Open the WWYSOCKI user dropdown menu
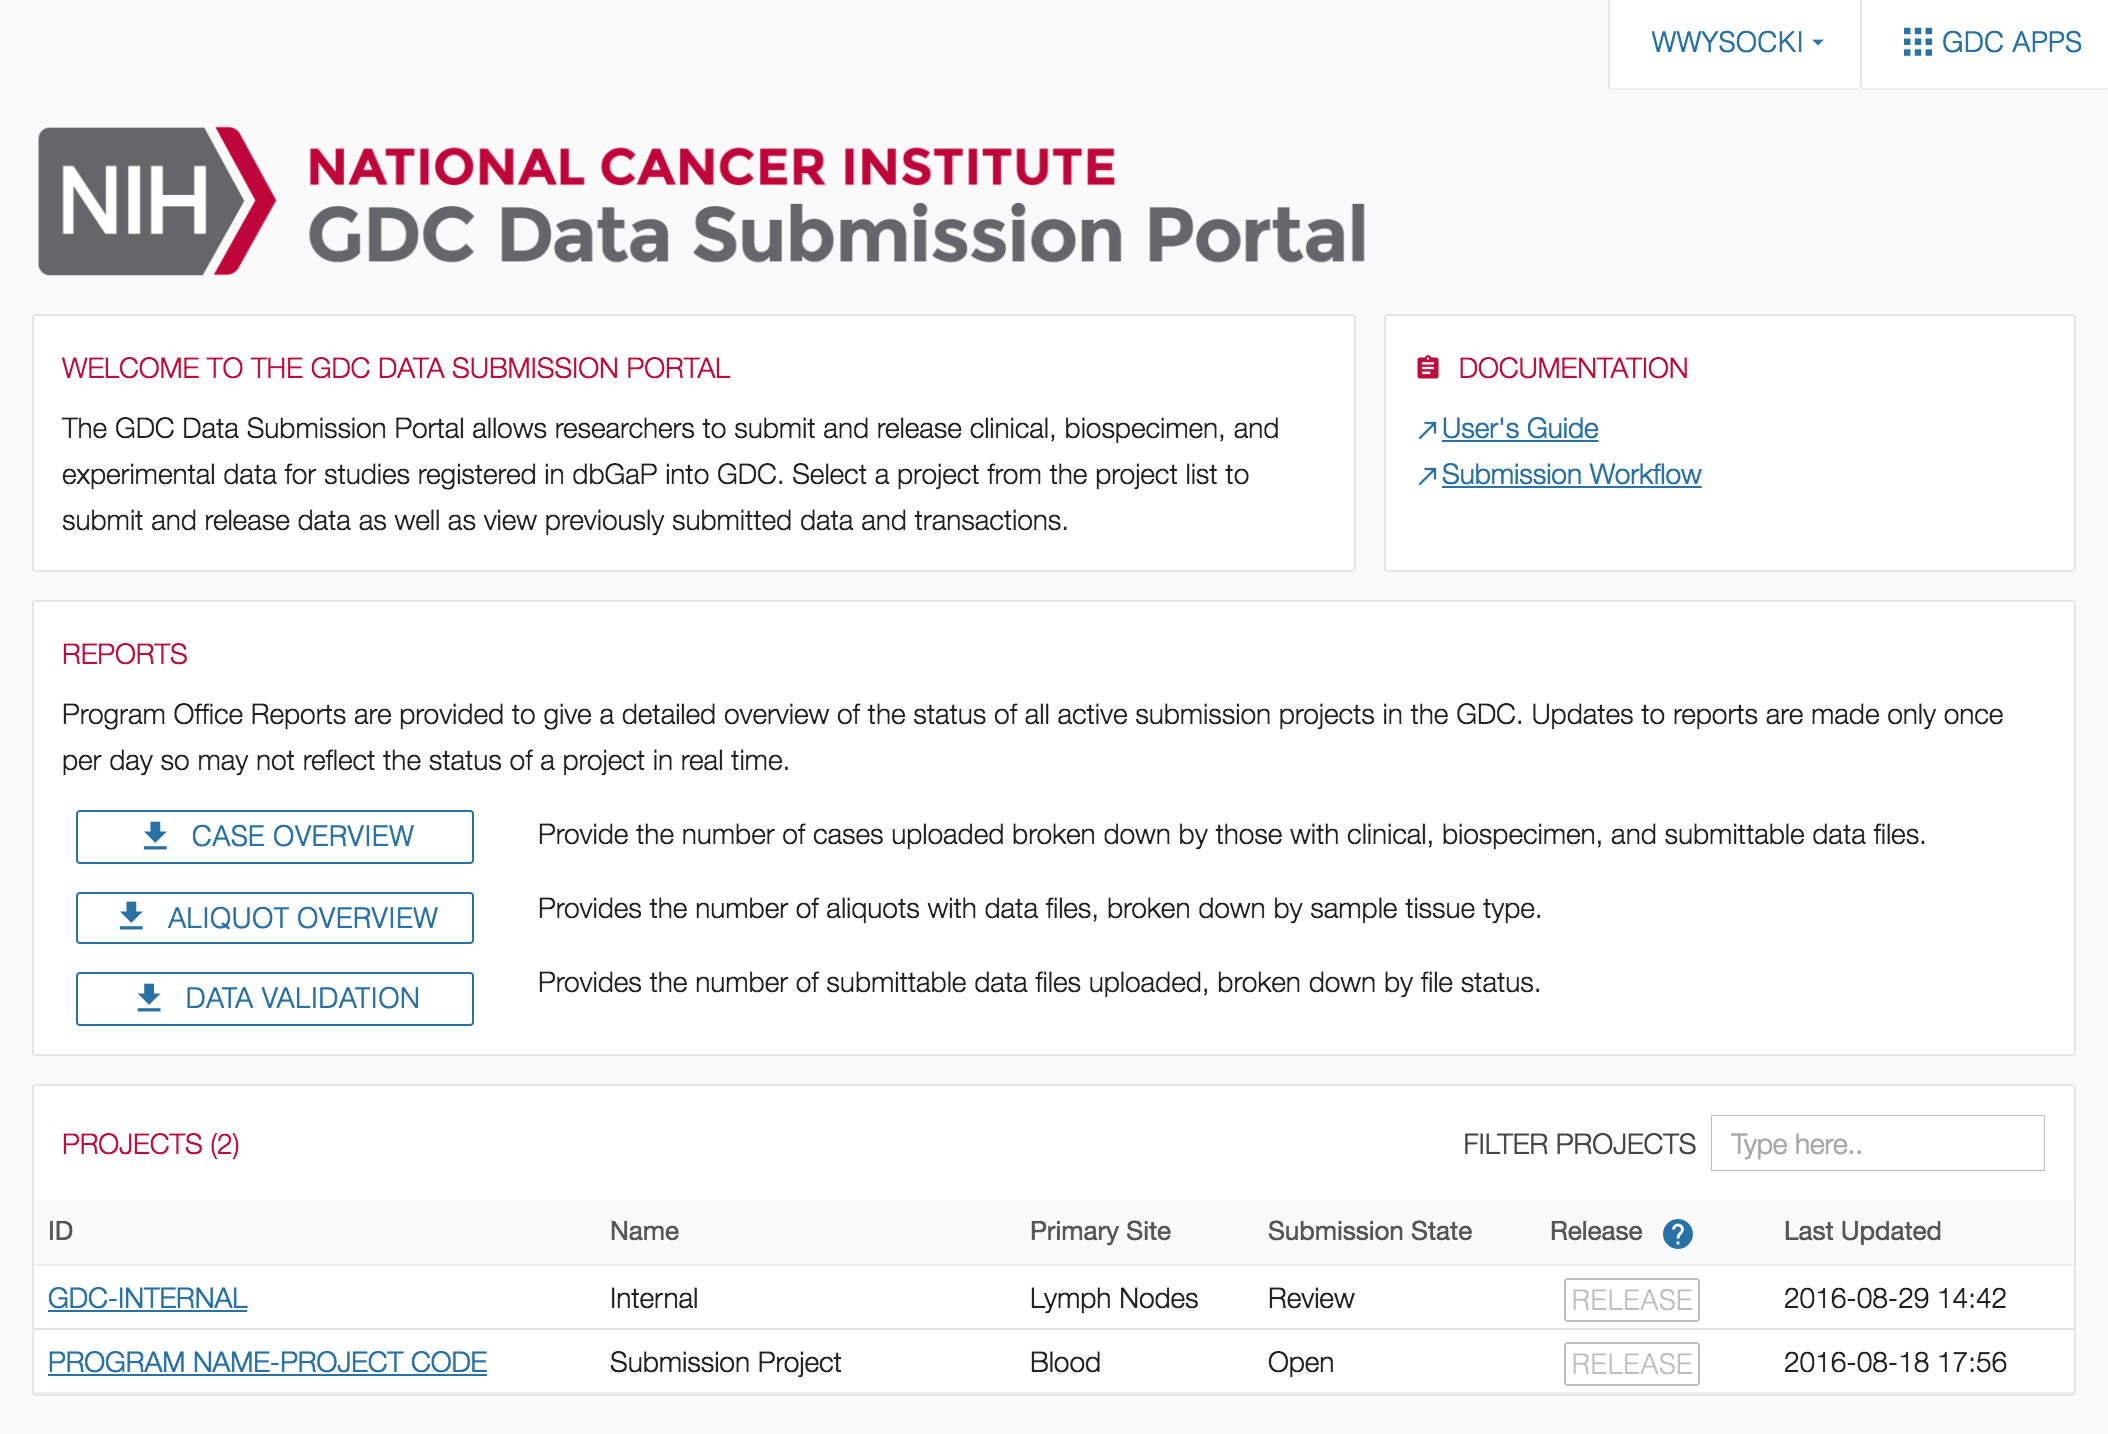The height and width of the screenshot is (1434, 2108). click(1736, 42)
